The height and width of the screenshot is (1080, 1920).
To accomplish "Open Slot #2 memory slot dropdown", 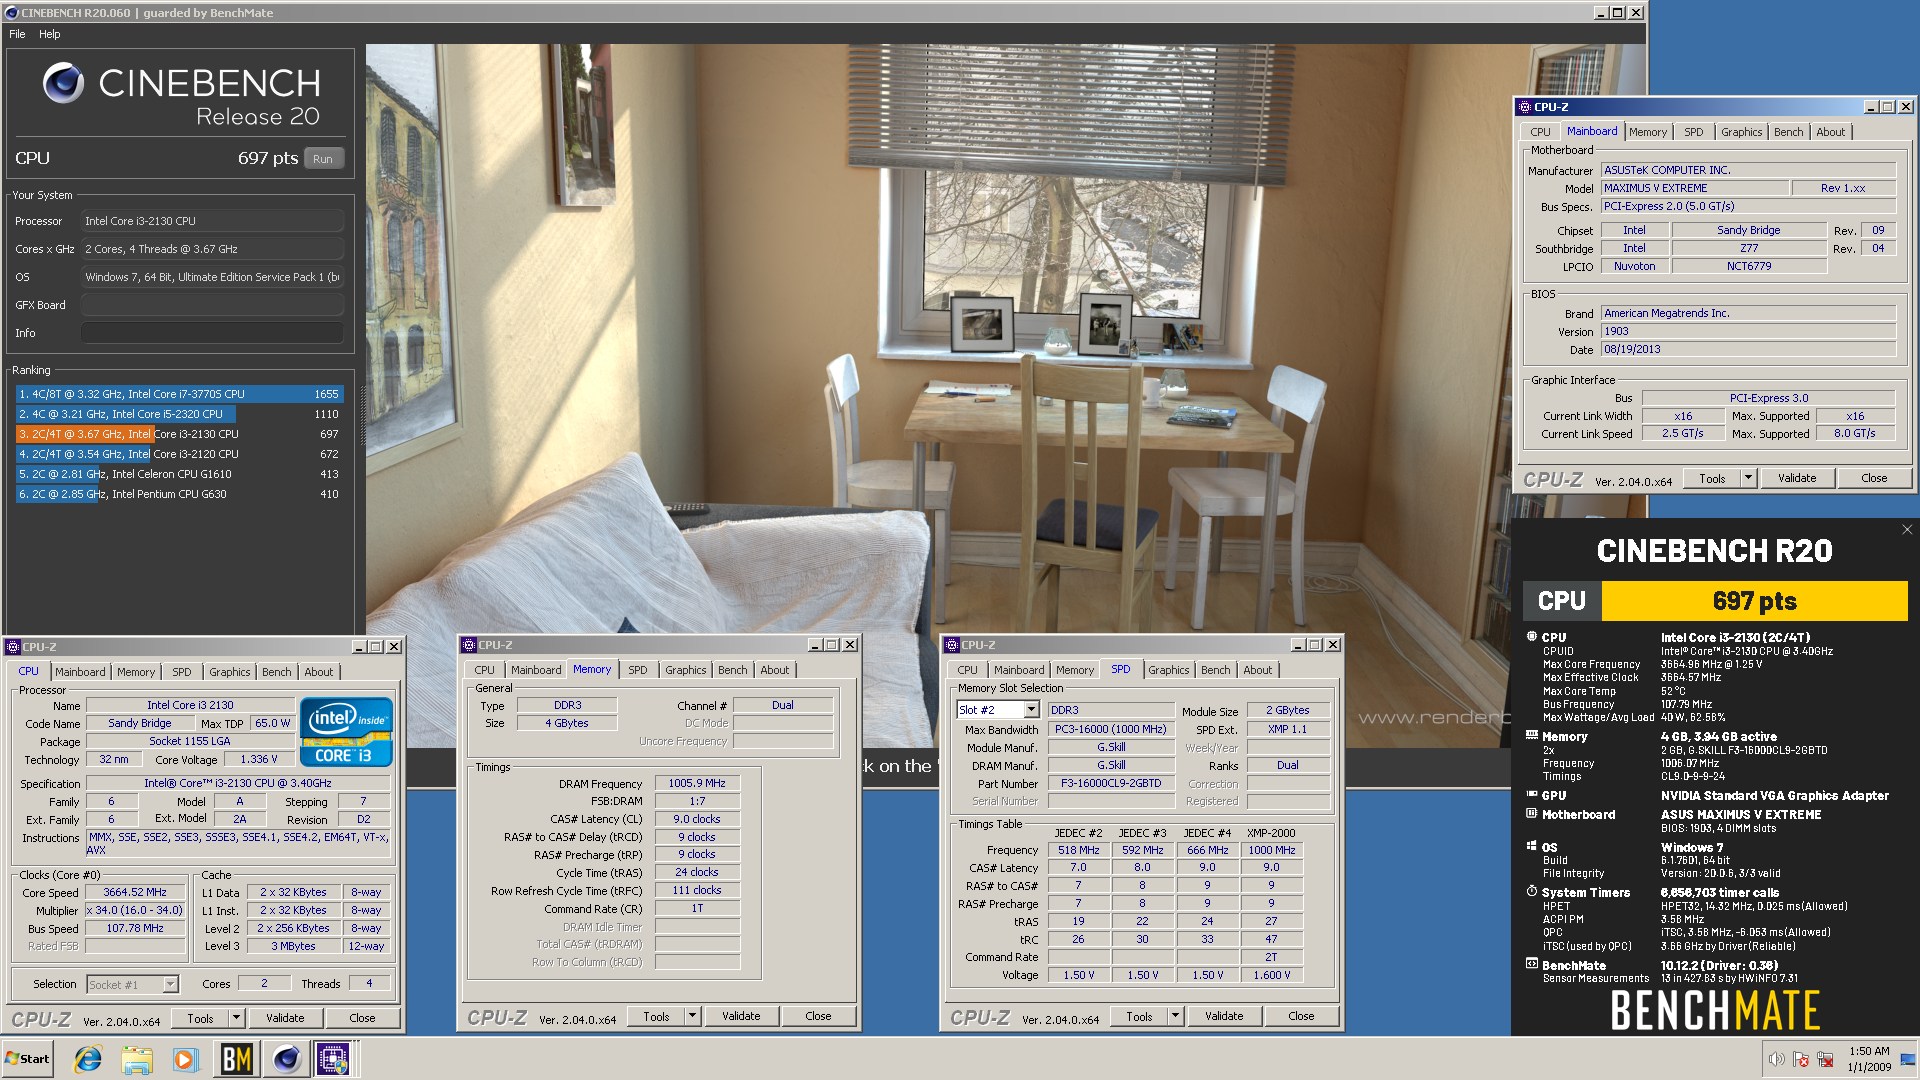I will pos(1031,710).
